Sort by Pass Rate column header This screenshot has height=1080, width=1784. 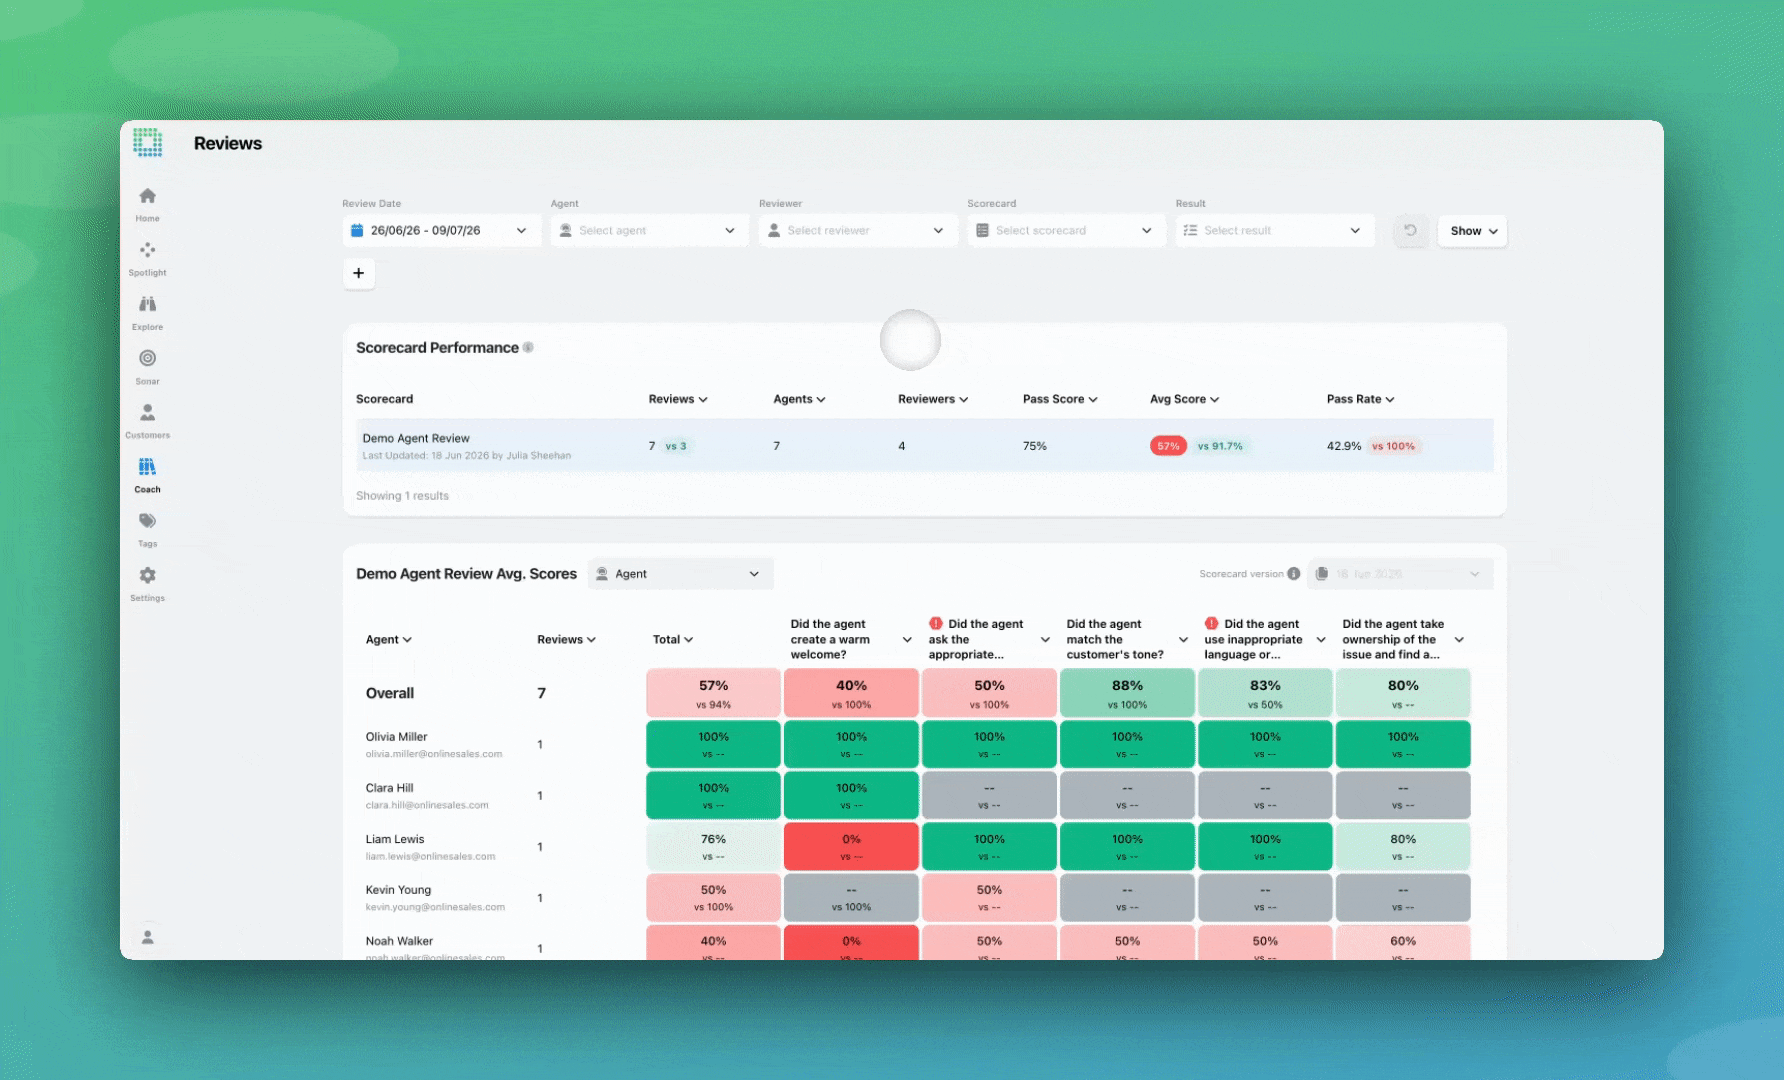(x=1360, y=399)
